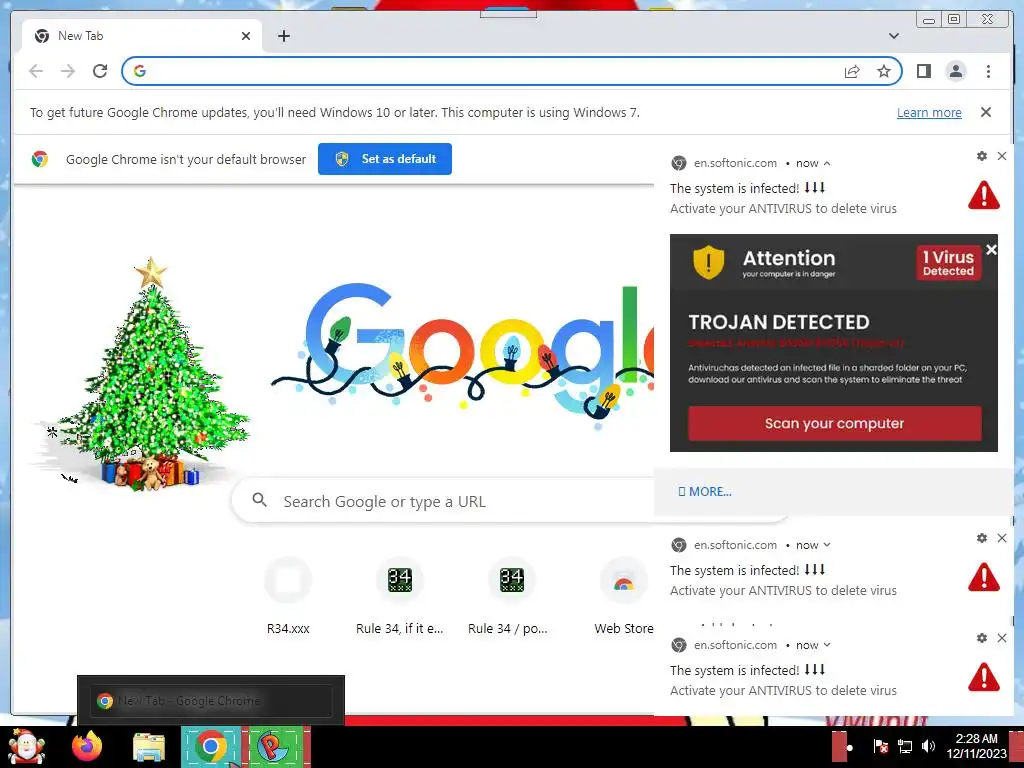Viewport: 1024px width, 768px height.
Task: Select the New Tab tab
Action: click(142, 36)
